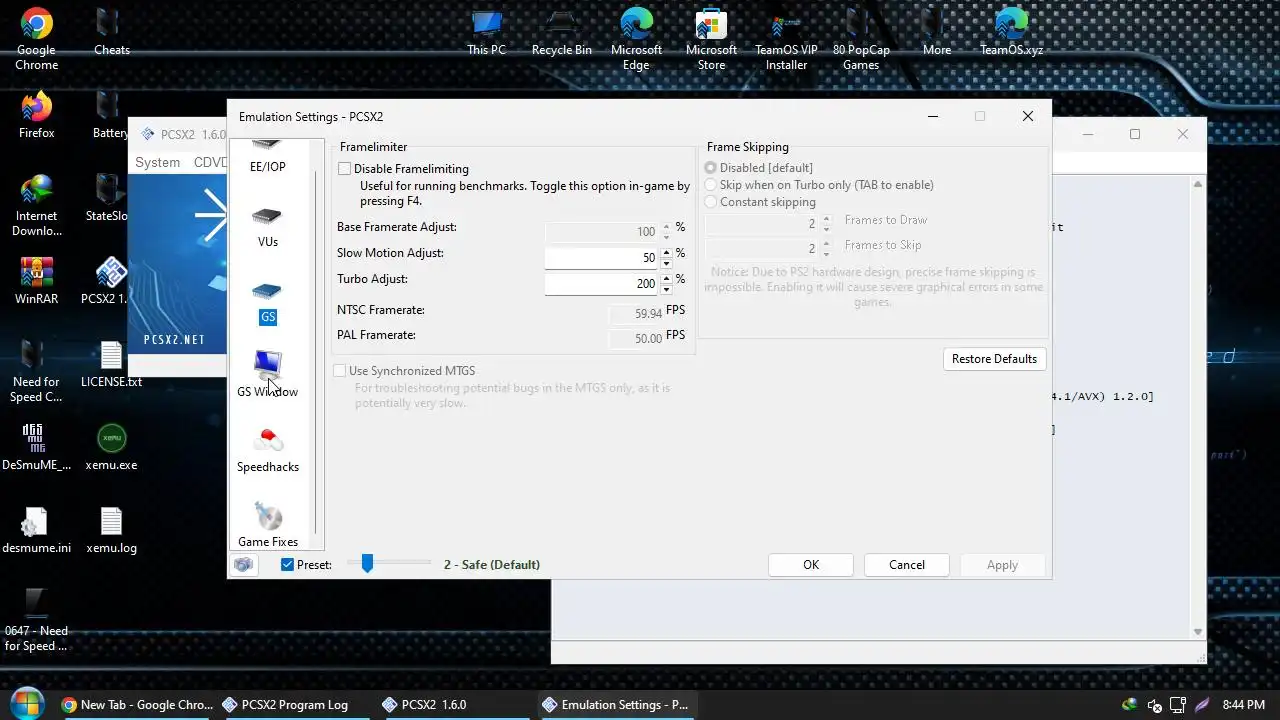Click Cancel in Emulation Settings
This screenshot has width=1280, height=720.
(x=907, y=565)
